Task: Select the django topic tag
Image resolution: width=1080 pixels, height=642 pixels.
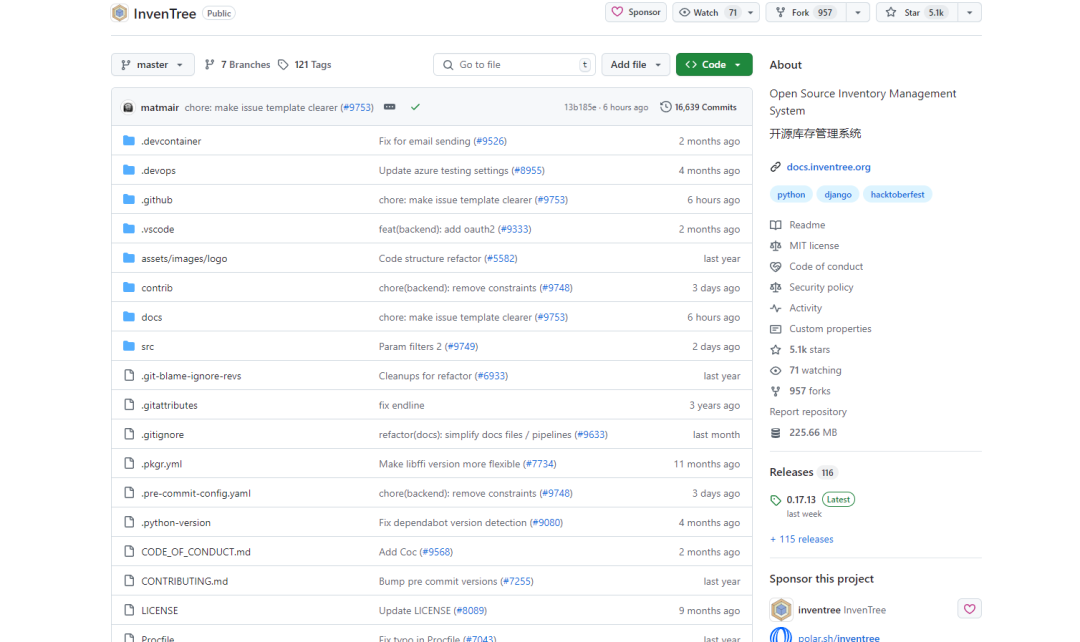Action: pos(838,194)
